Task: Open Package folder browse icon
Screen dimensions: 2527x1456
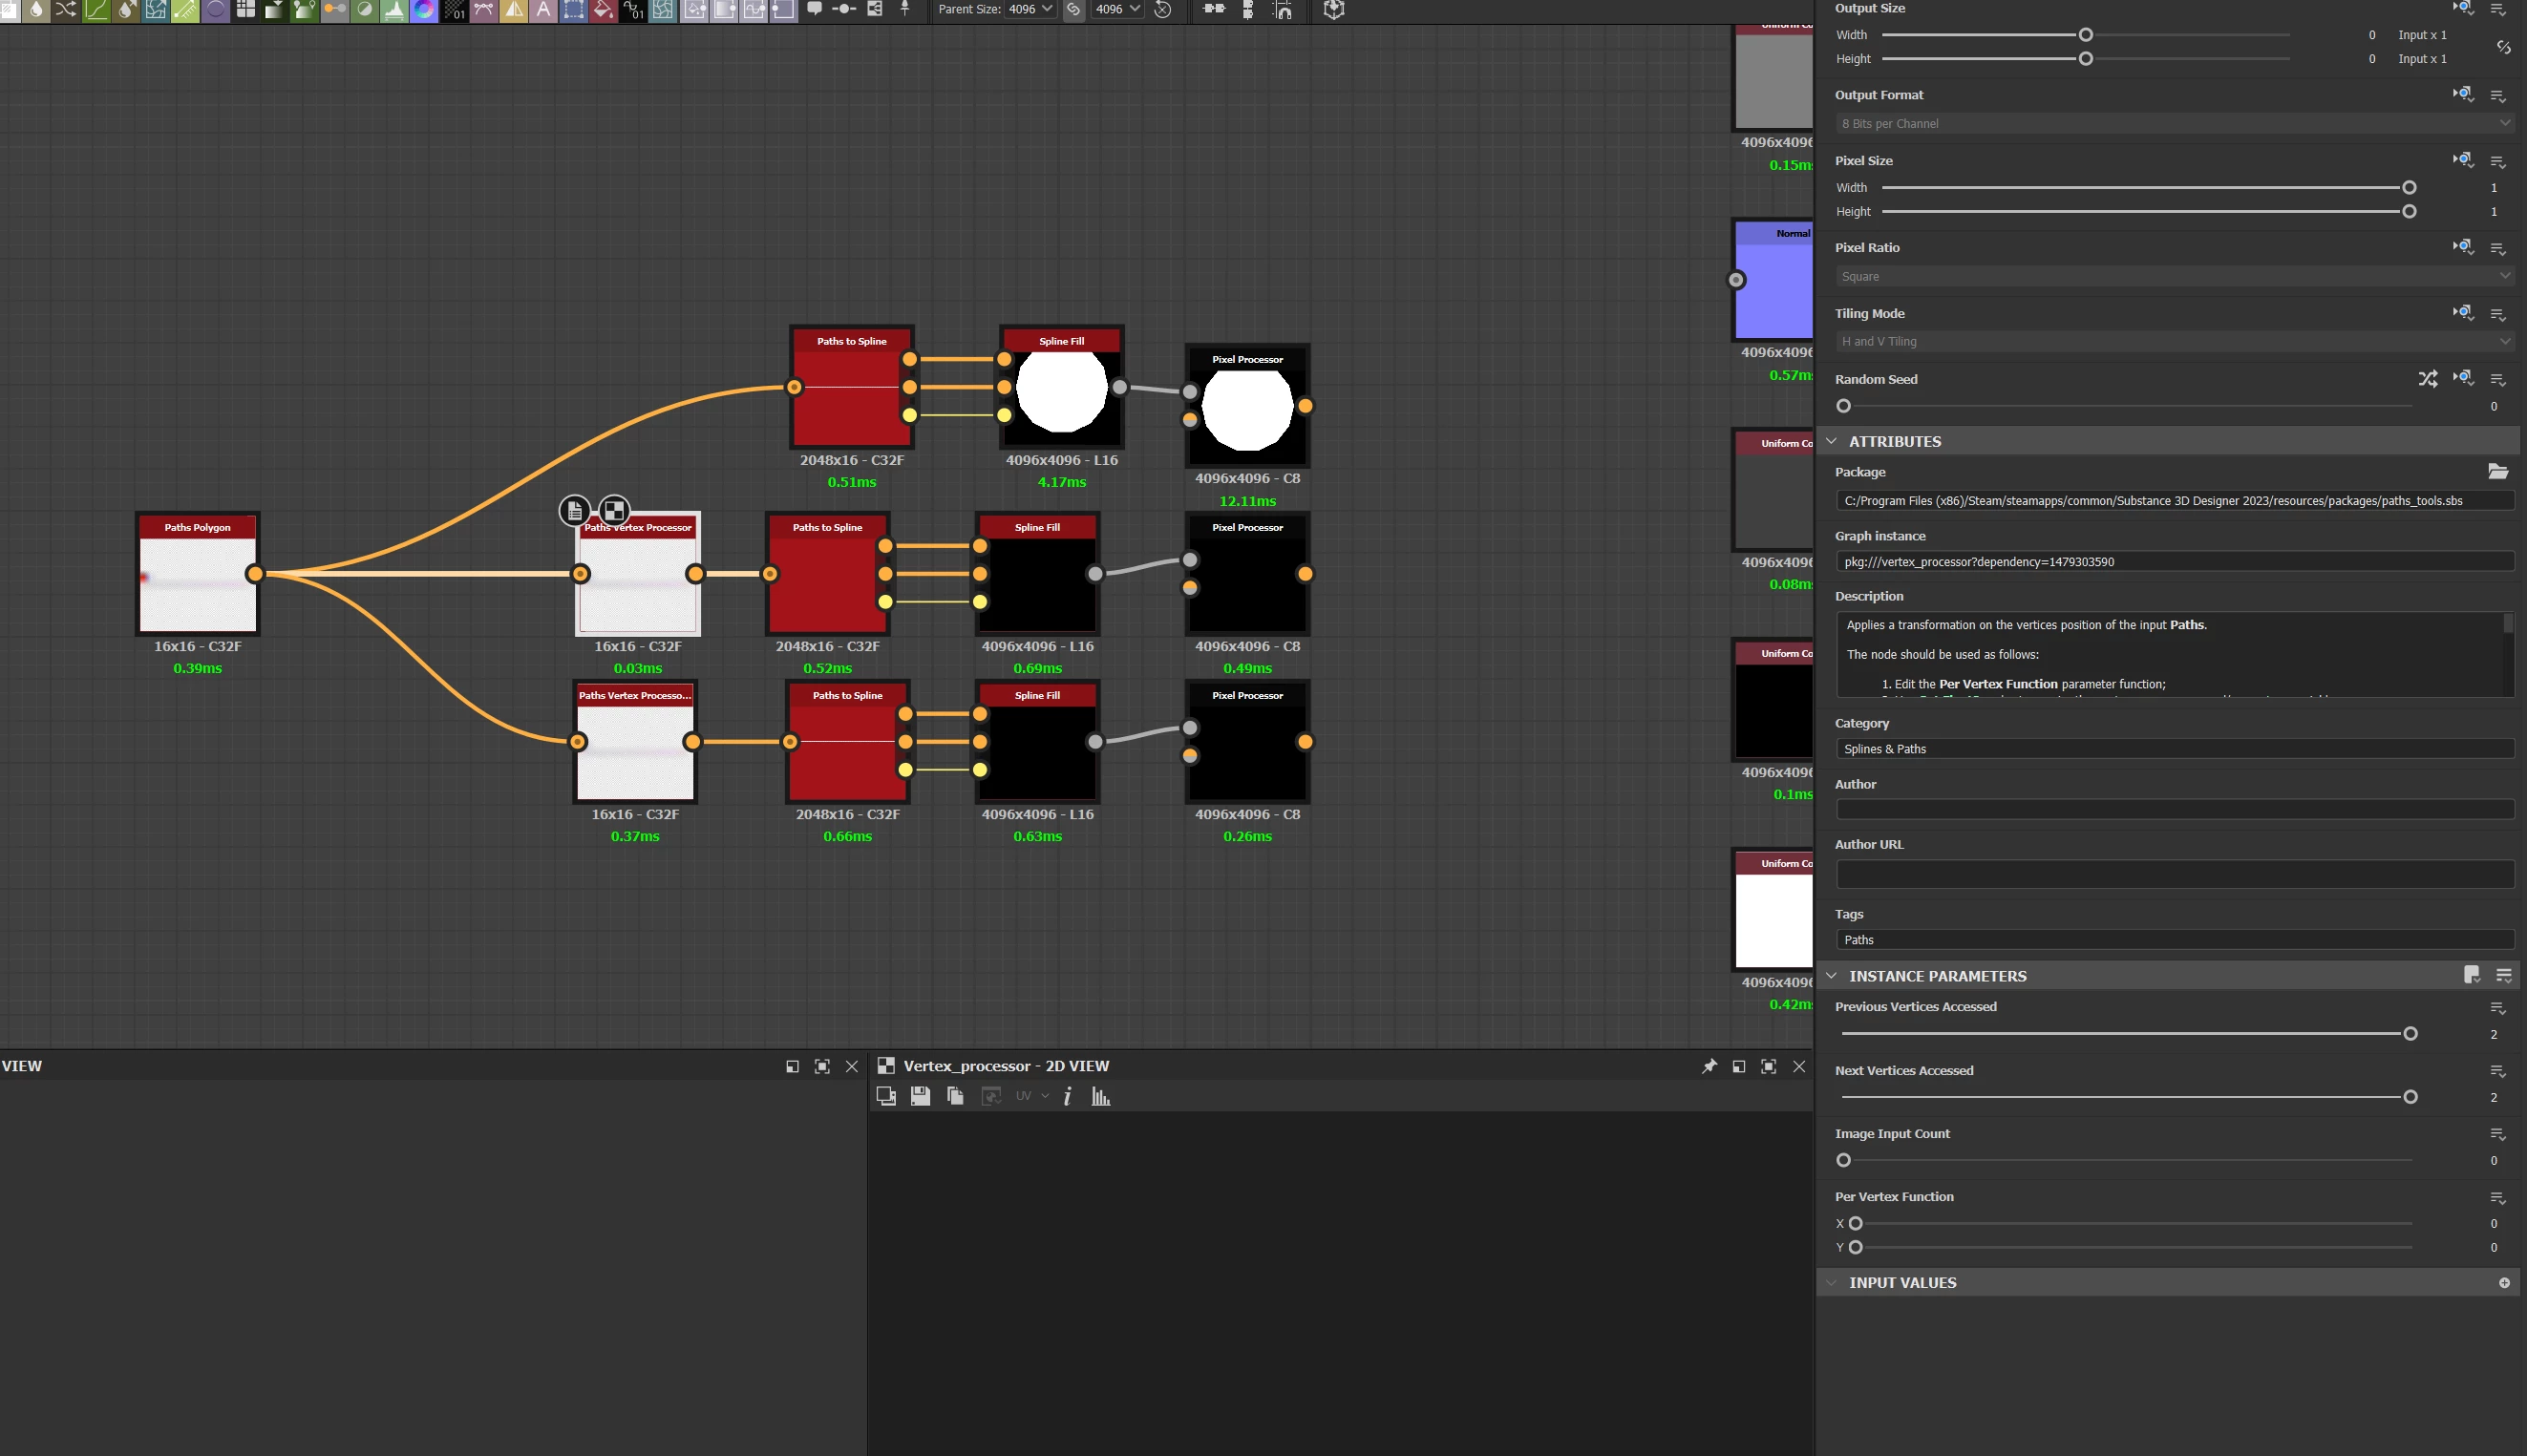Action: (2497, 471)
